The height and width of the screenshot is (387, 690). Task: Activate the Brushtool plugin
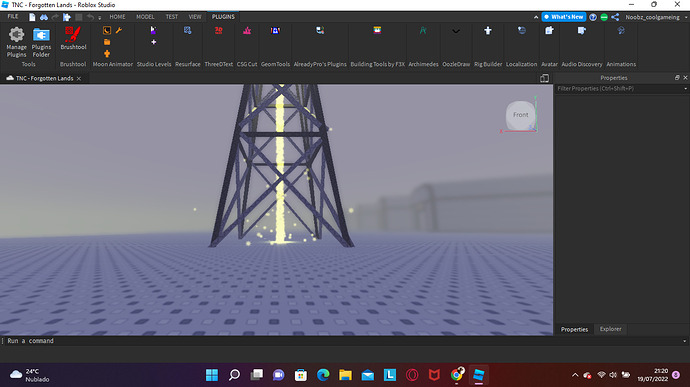(73, 38)
